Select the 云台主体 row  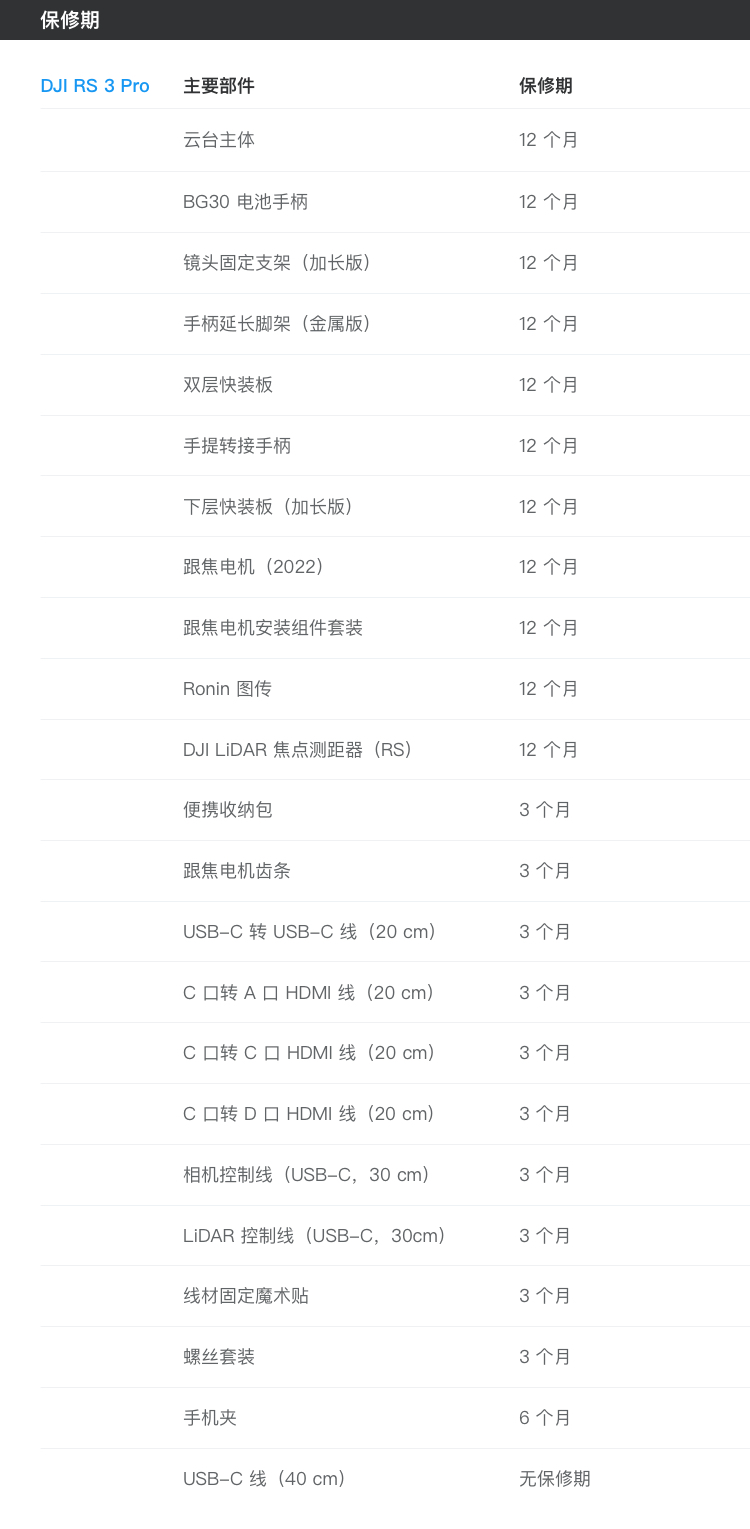click(x=219, y=140)
